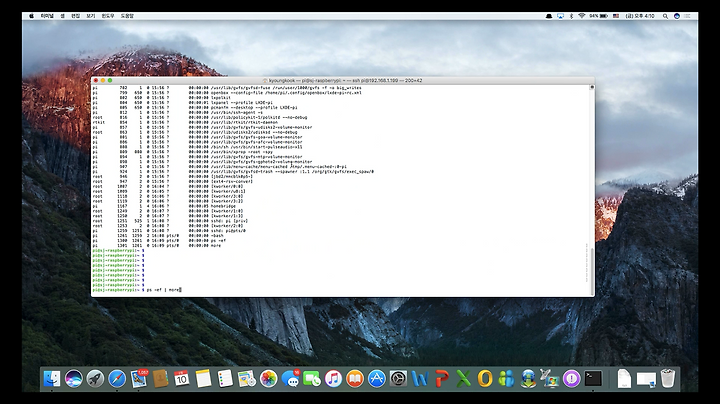Click Siri icon in the menu bar
The image size is (720, 404).
coord(676,16)
